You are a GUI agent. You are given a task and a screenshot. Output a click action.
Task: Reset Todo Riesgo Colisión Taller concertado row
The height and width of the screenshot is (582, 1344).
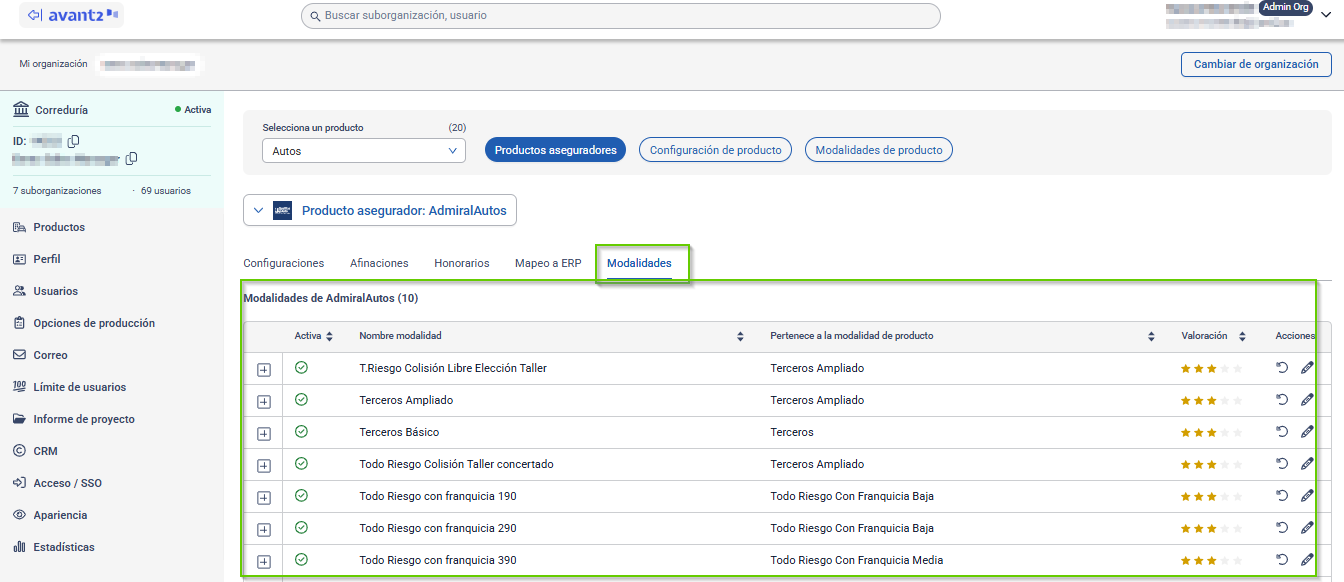click(x=1282, y=464)
